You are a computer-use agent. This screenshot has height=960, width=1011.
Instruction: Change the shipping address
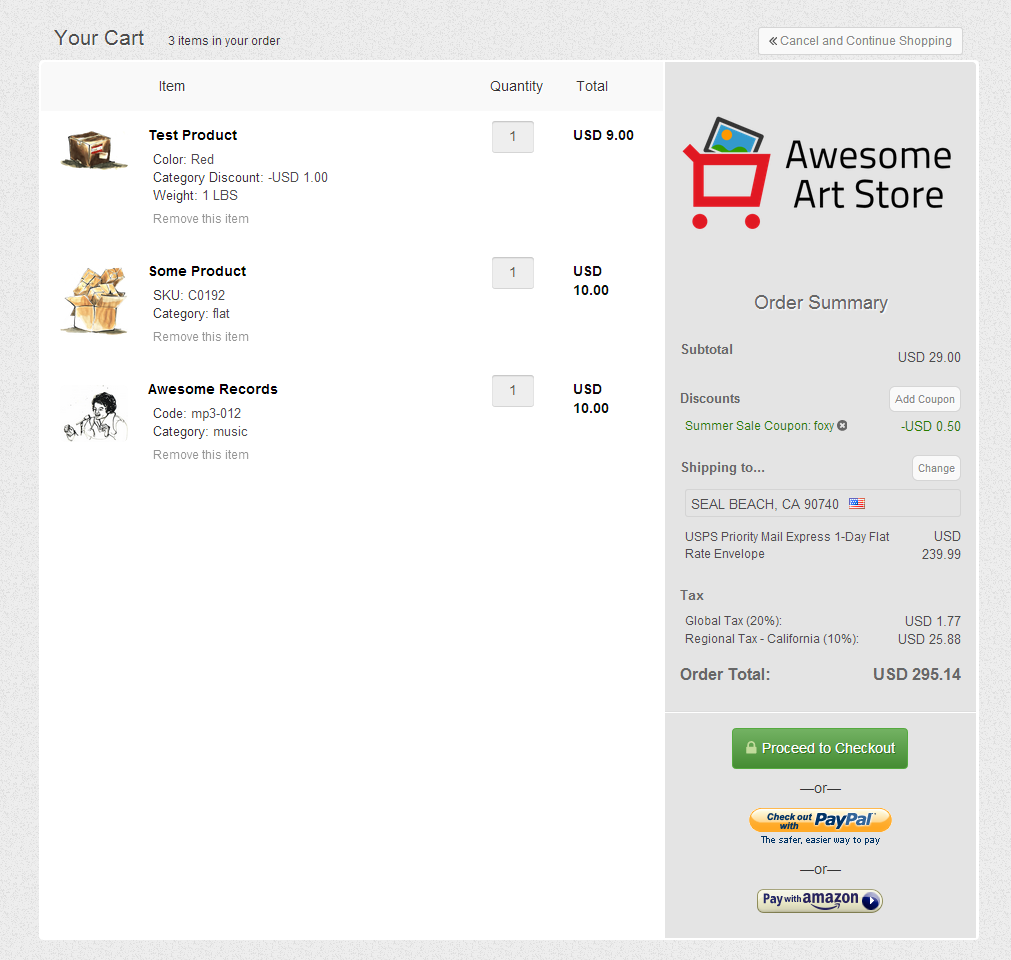point(936,468)
